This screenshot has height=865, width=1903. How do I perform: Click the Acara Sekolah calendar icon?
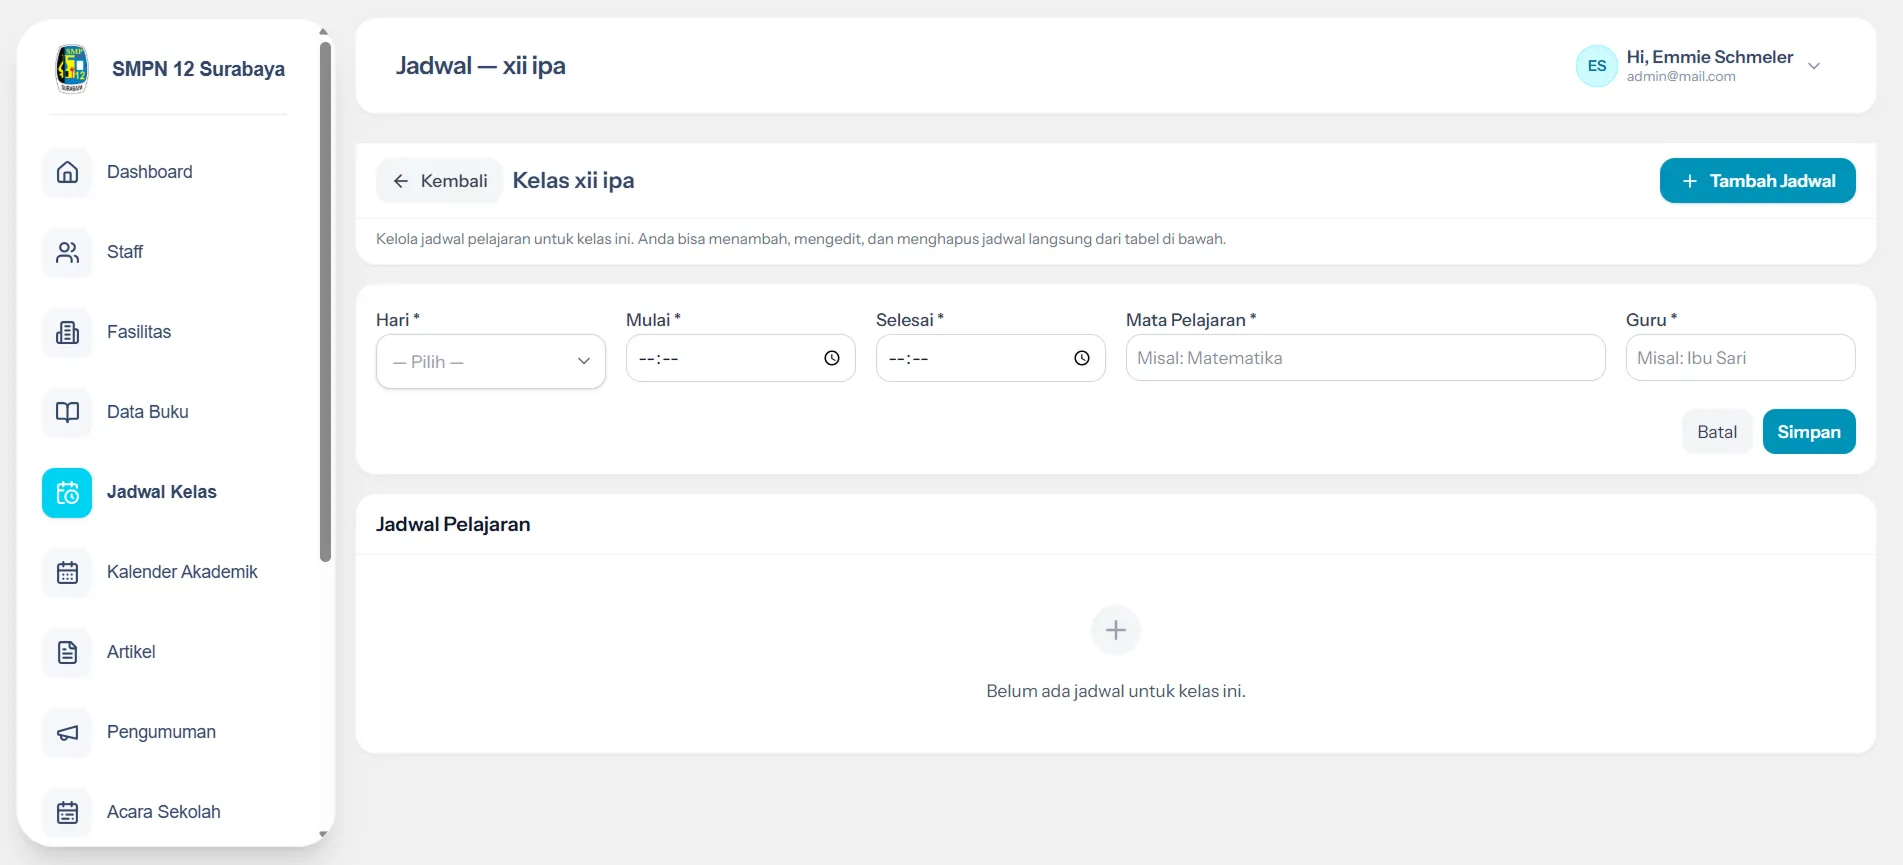tap(67, 812)
